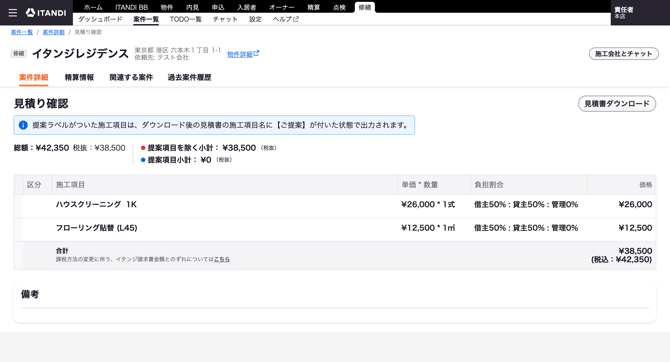
Task: Click the 見積り確認 heading
Action: [x=41, y=103]
